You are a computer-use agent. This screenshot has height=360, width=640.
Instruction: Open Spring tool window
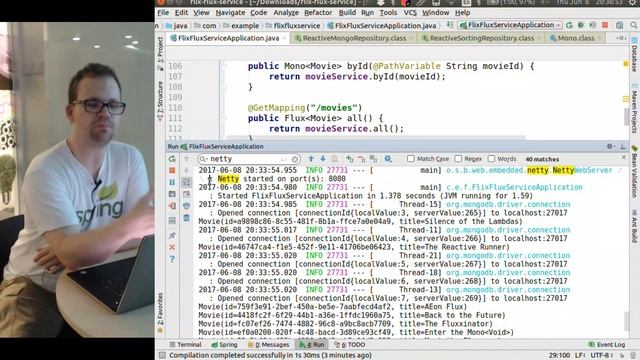224,344
